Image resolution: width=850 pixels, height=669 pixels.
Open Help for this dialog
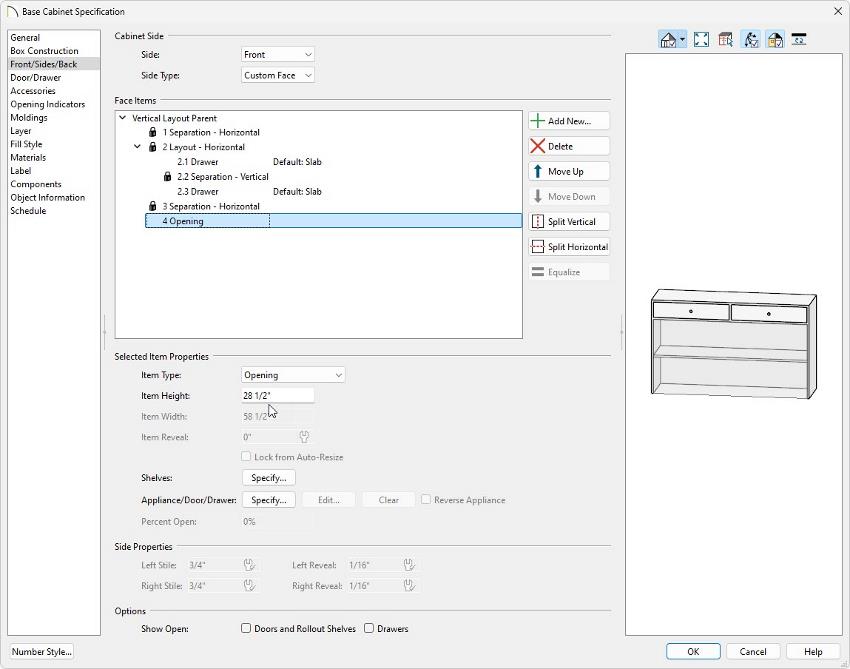pyautogui.click(x=813, y=652)
